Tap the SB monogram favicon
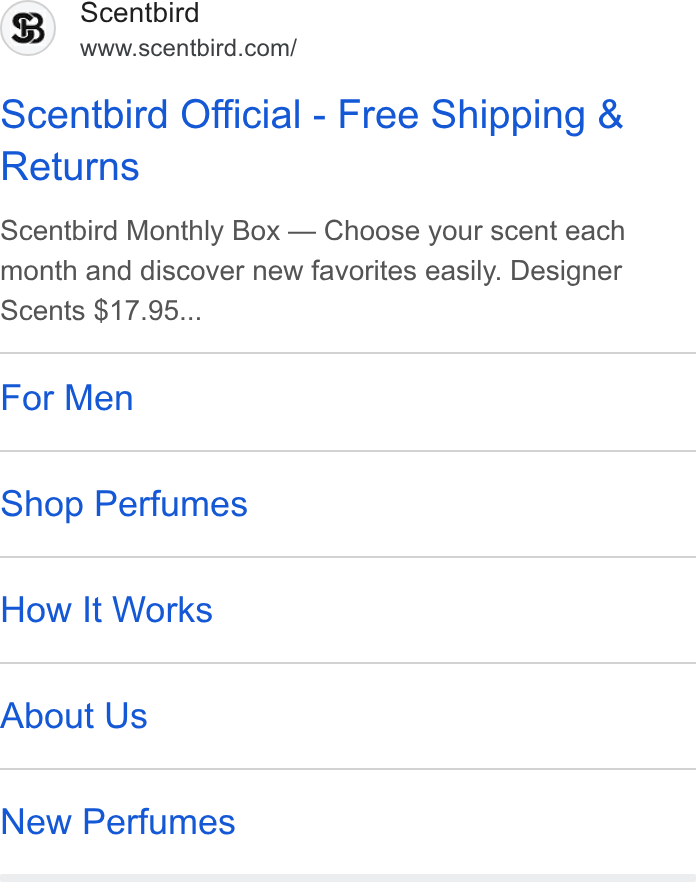The height and width of the screenshot is (882, 696). coord(28,28)
